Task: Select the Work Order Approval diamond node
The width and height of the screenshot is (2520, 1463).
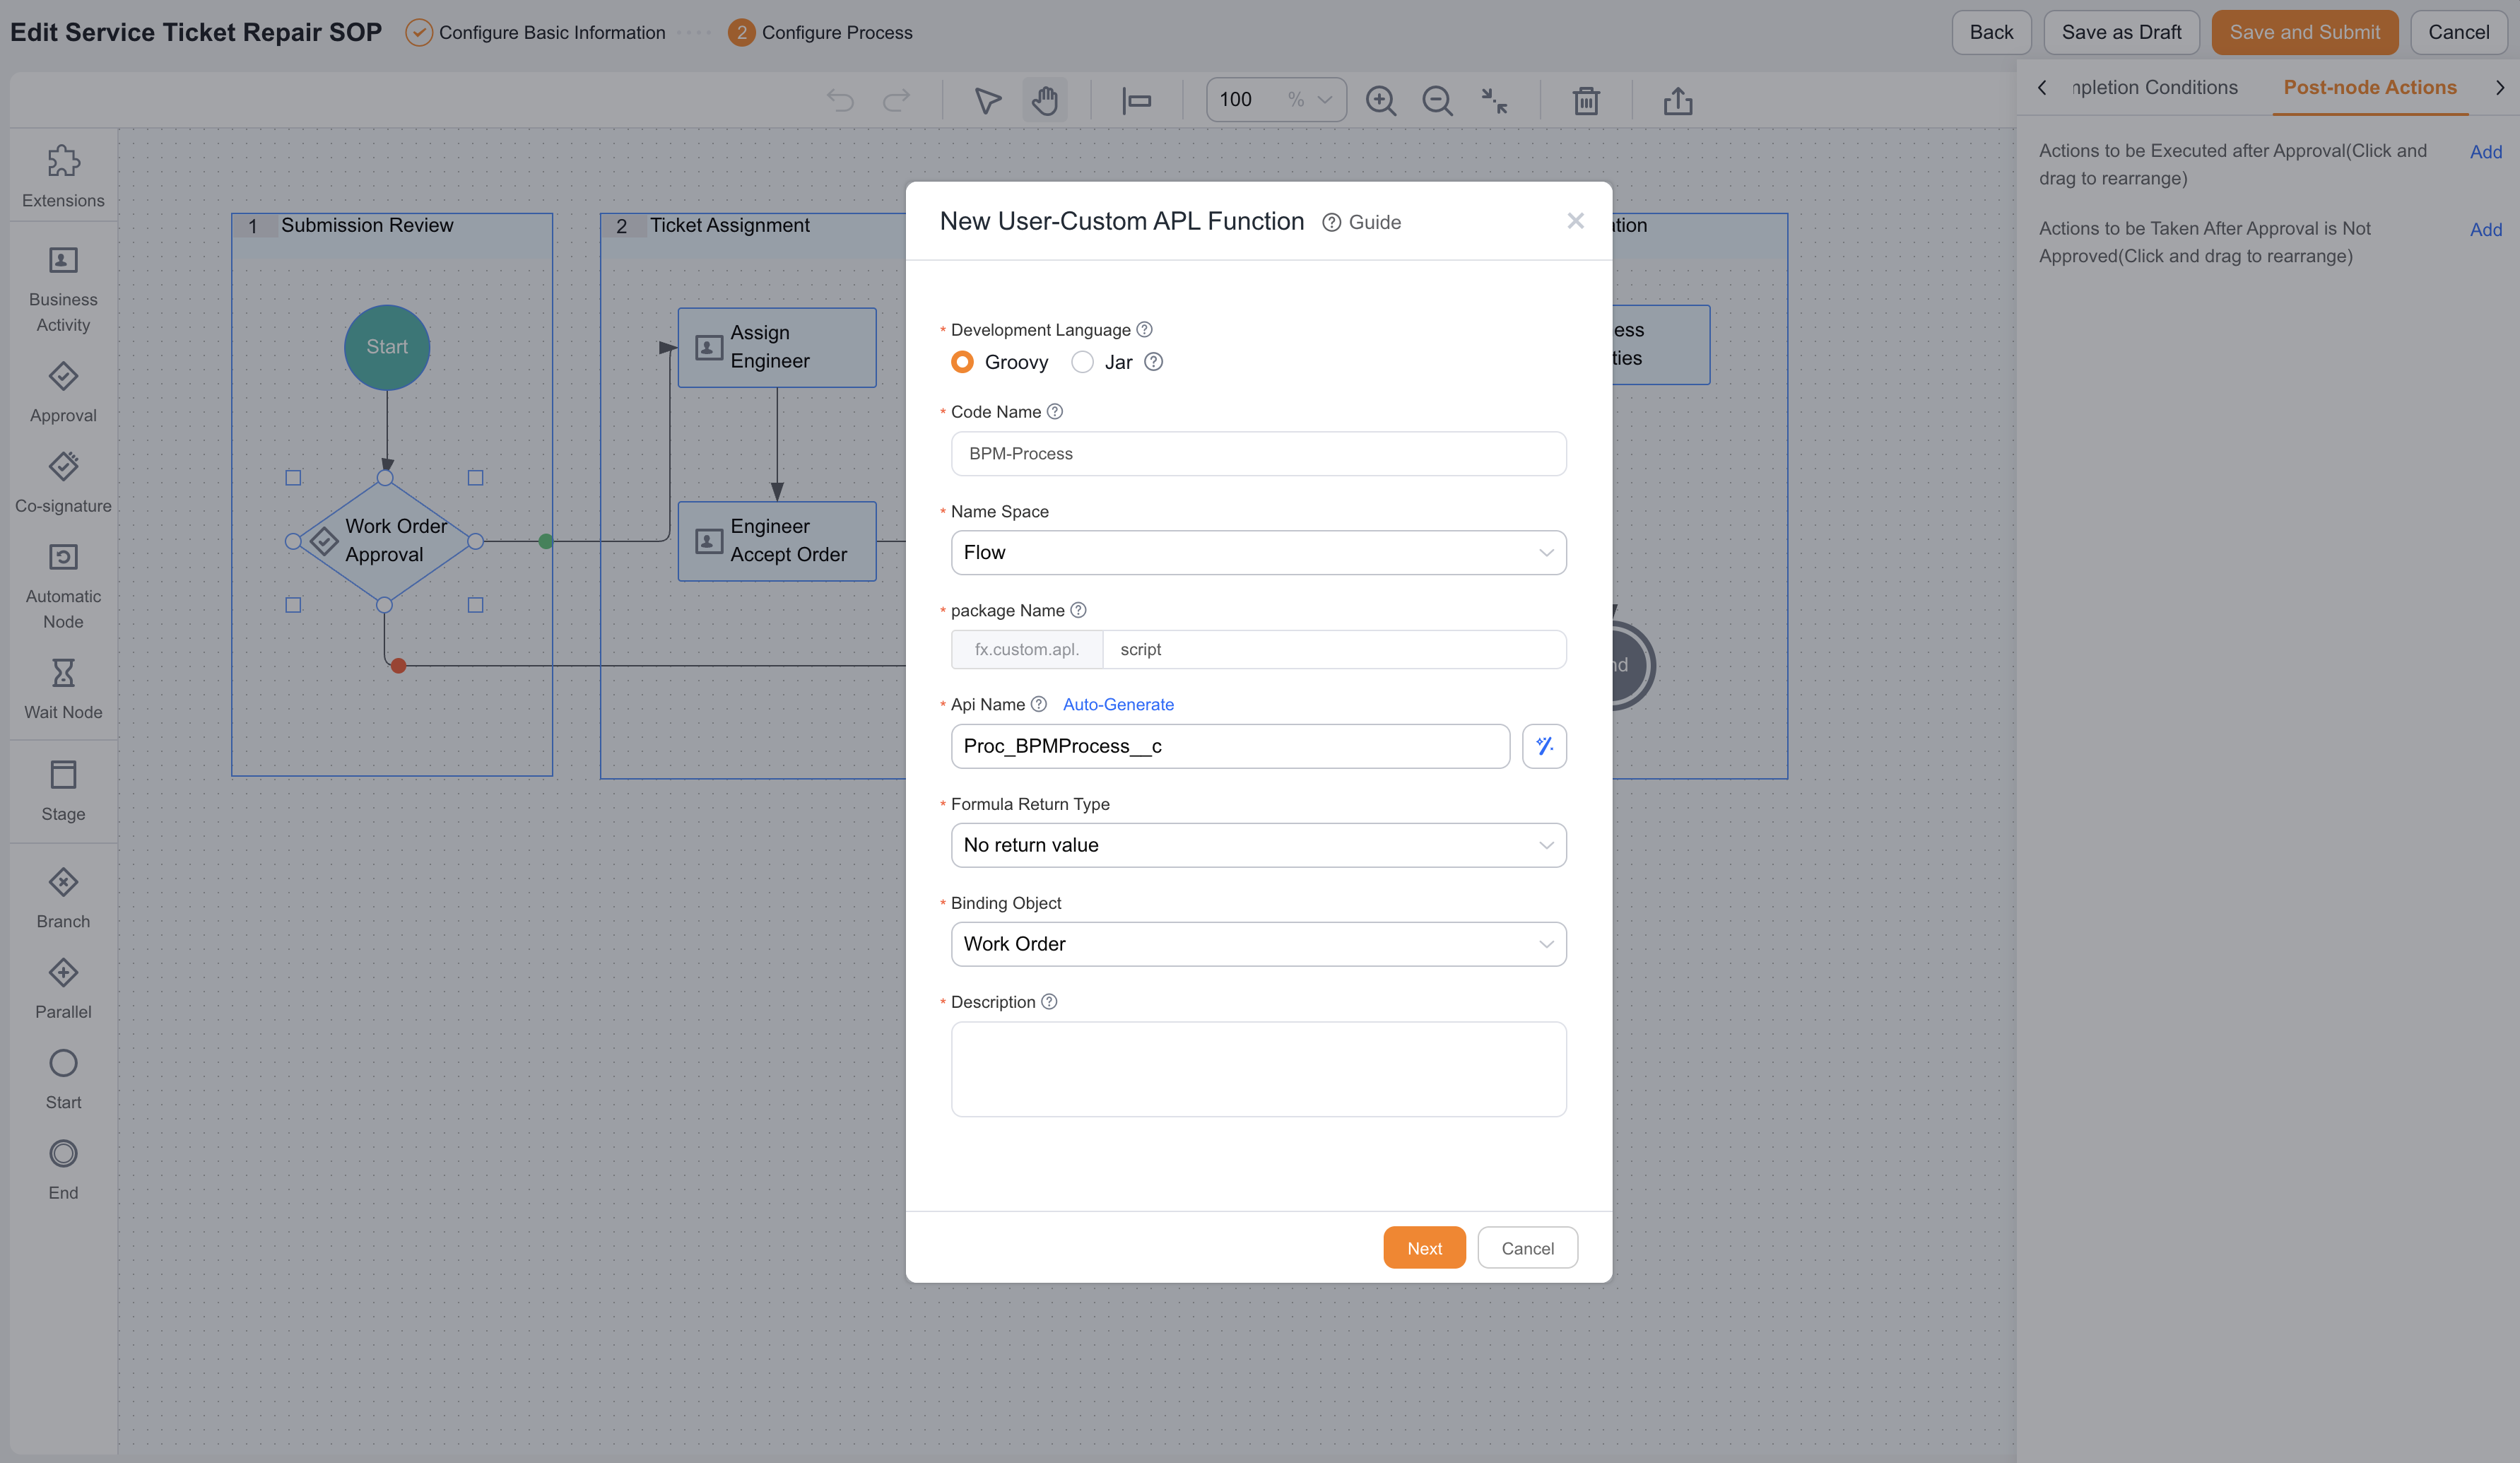Action: [x=384, y=541]
